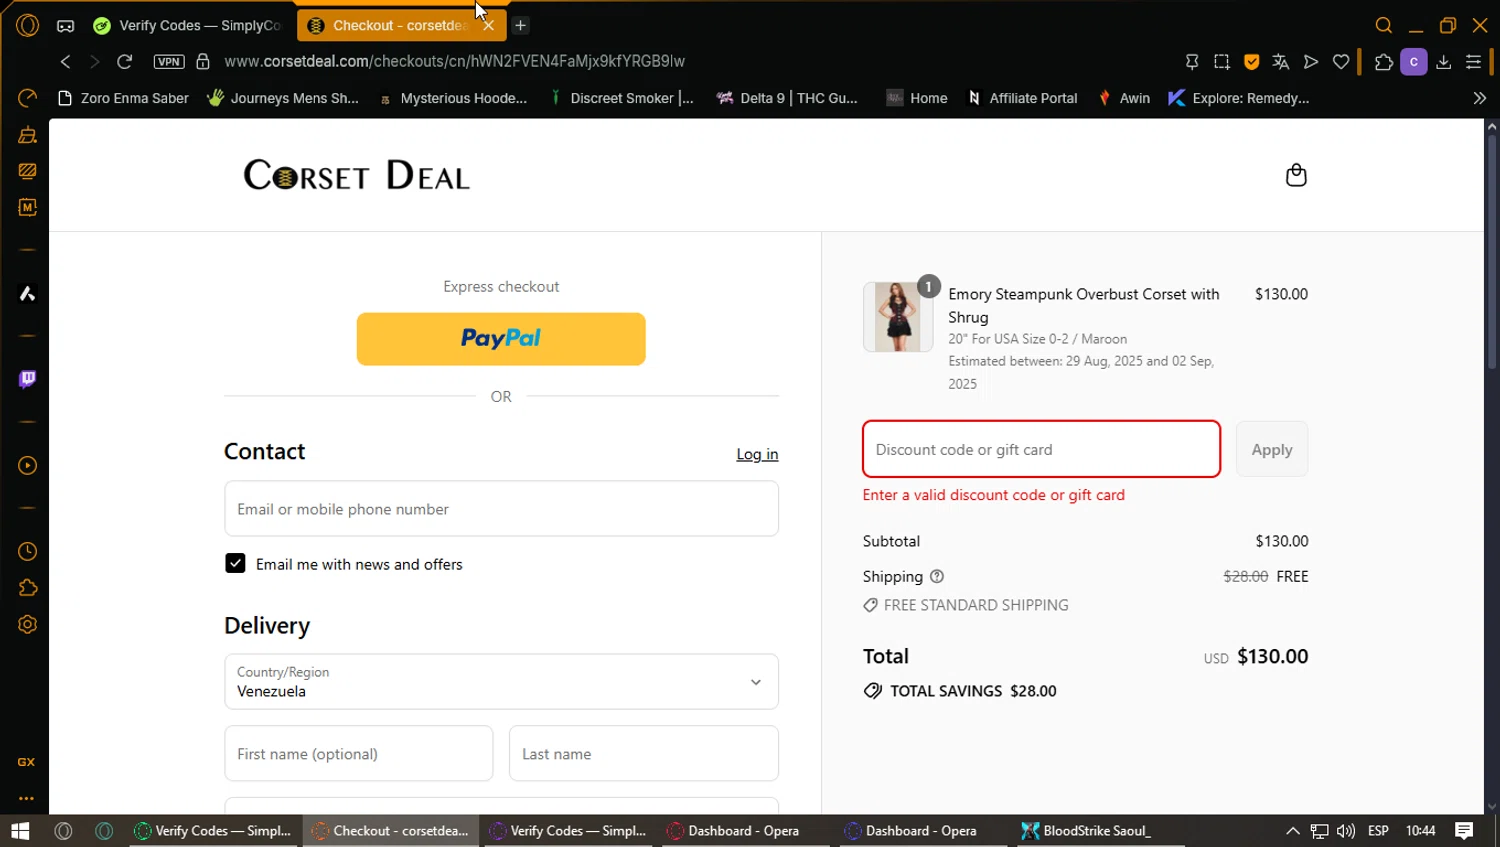Select the Checkout corsetdeal tab

point(401,25)
